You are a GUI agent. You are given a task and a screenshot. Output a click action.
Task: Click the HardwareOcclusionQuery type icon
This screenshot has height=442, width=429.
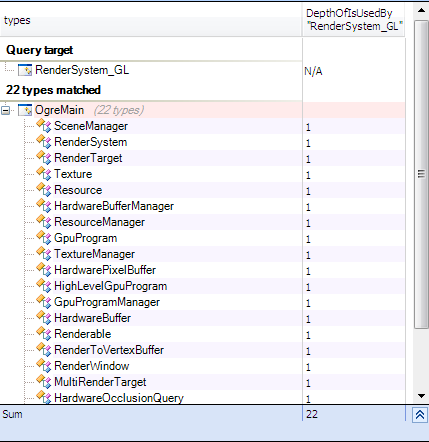coord(44,397)
